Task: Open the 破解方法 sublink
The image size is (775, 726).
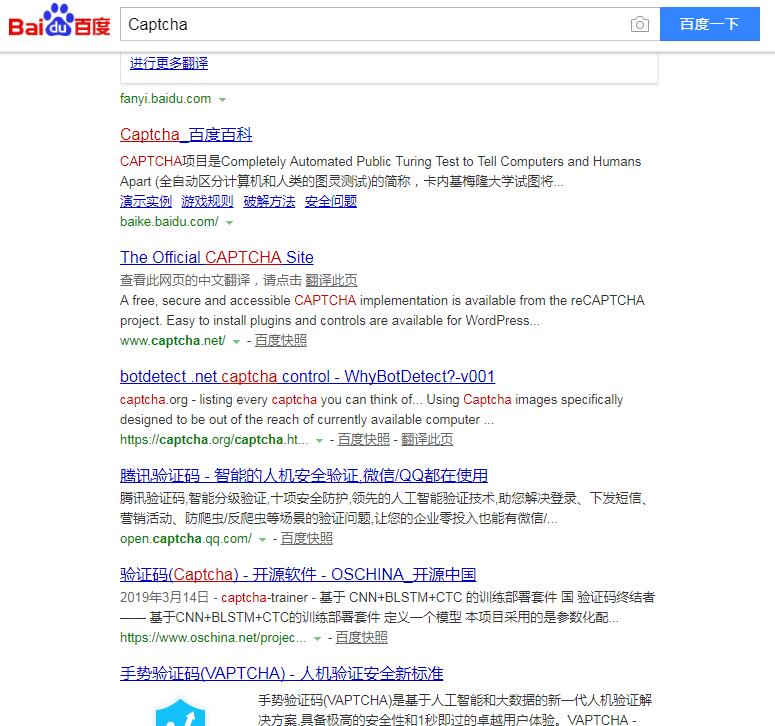Action: coord(269,202)
